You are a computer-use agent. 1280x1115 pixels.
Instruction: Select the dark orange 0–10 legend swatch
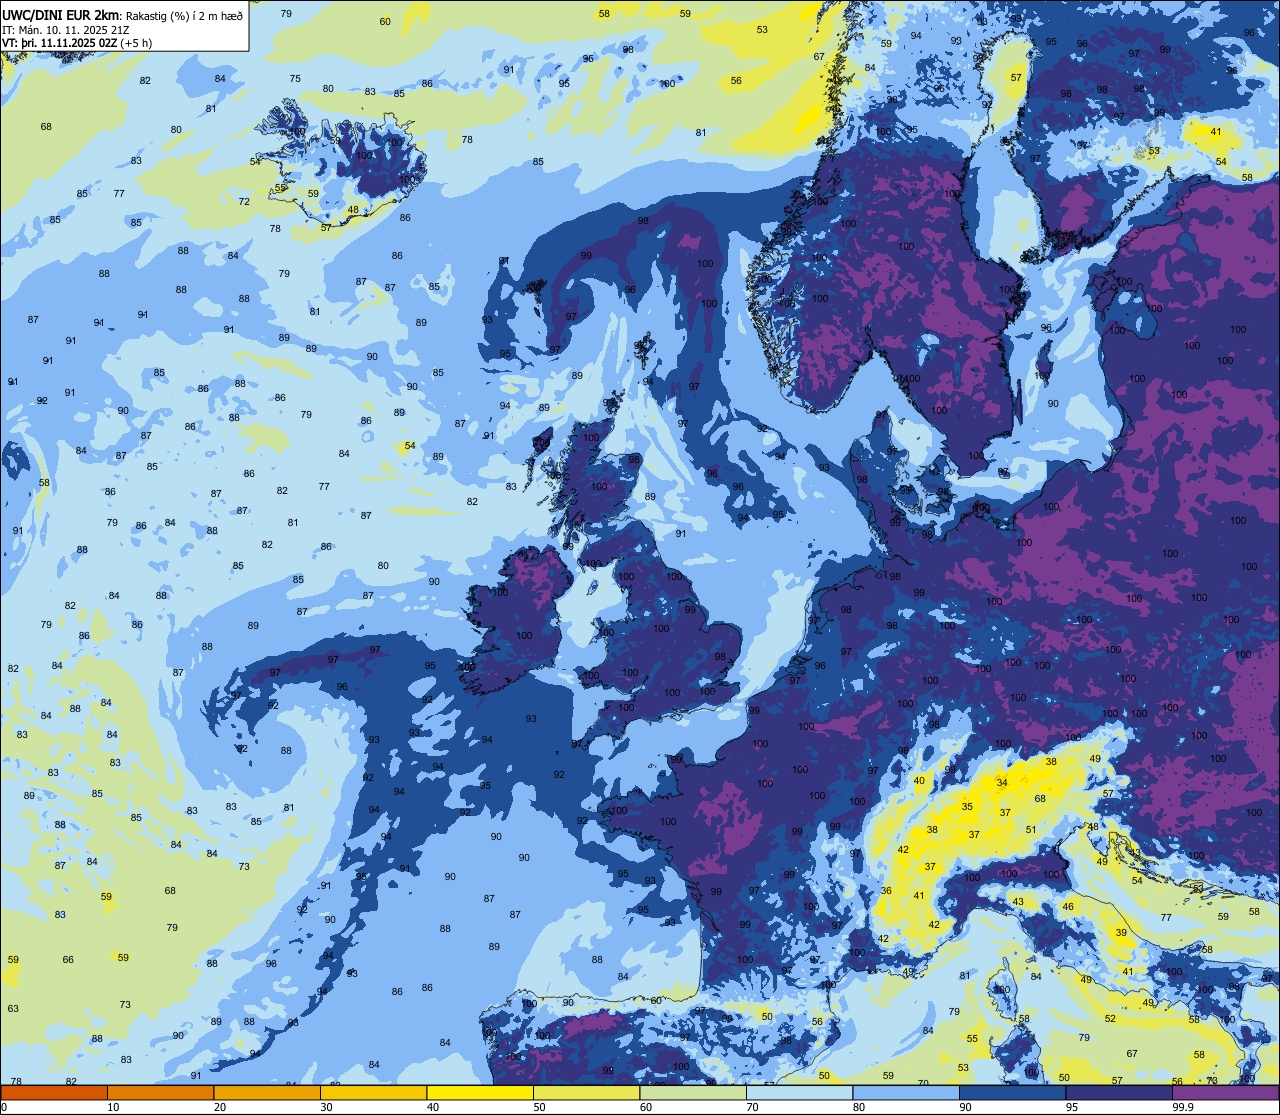54,1092
